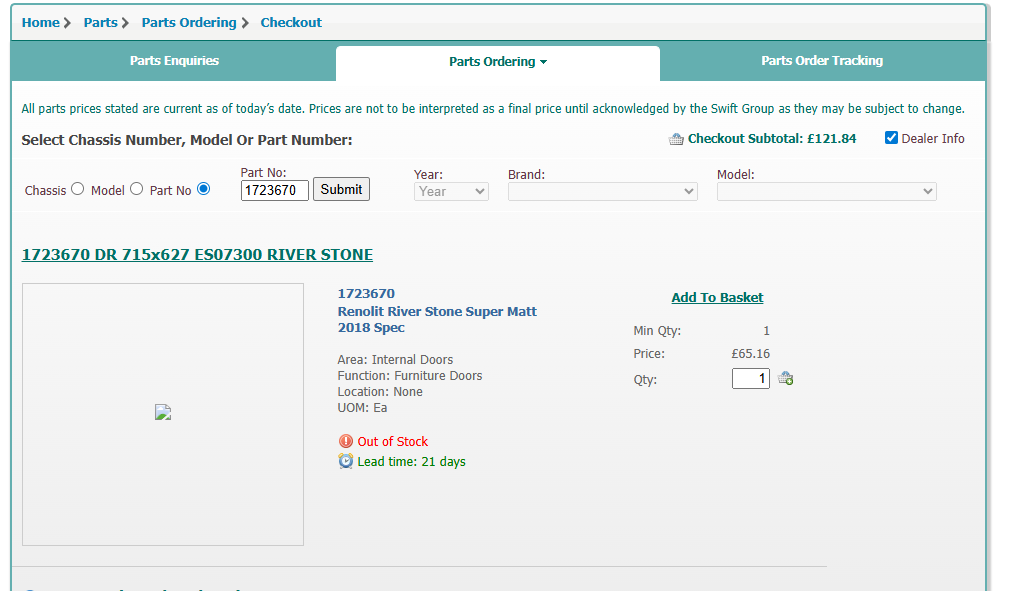Open the Model dropdown list
This screenshot has height=591, width=1013.
826,191
